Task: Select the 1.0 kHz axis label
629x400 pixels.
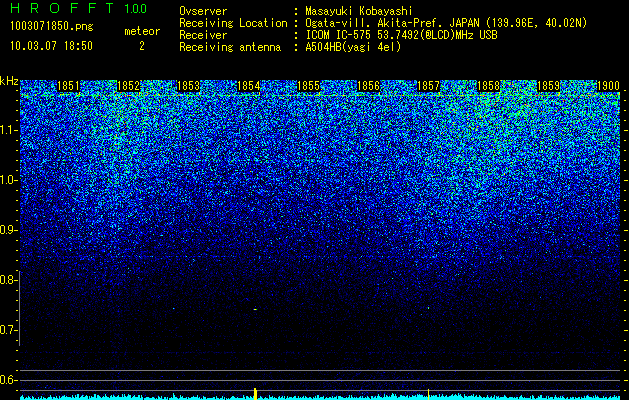Action: [x=8, y=180]
